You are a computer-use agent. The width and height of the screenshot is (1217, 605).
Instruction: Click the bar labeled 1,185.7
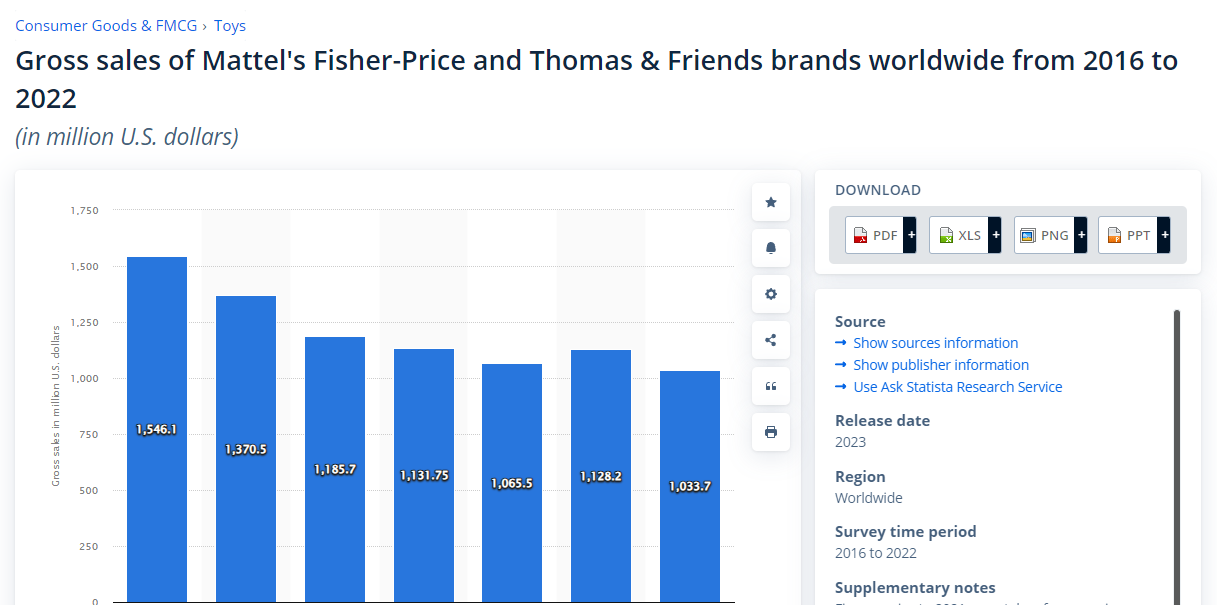[335, 469]
